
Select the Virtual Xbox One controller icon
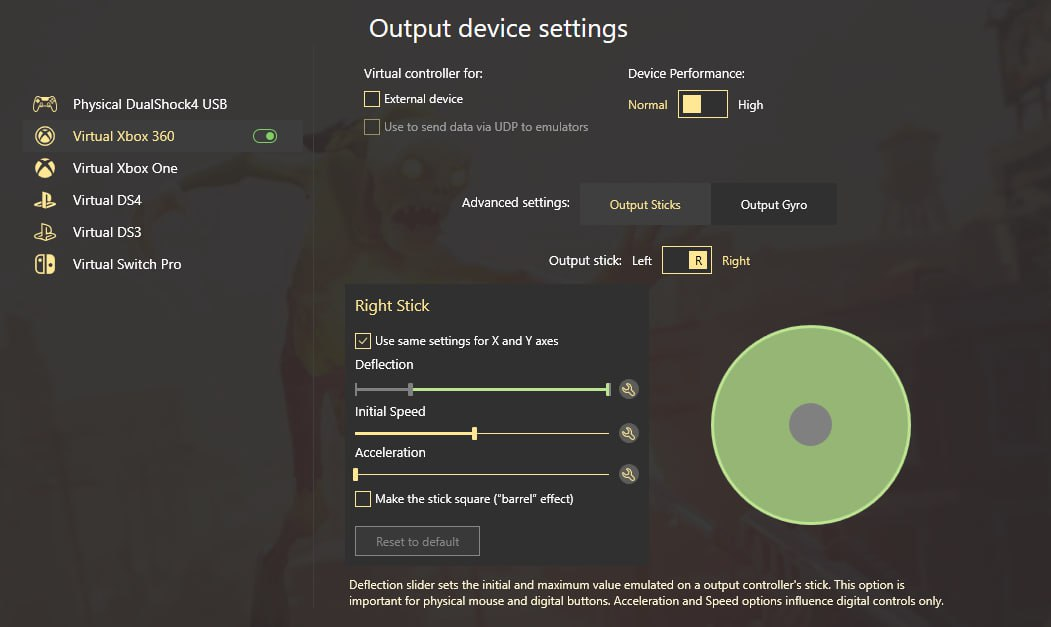[45, 167]
